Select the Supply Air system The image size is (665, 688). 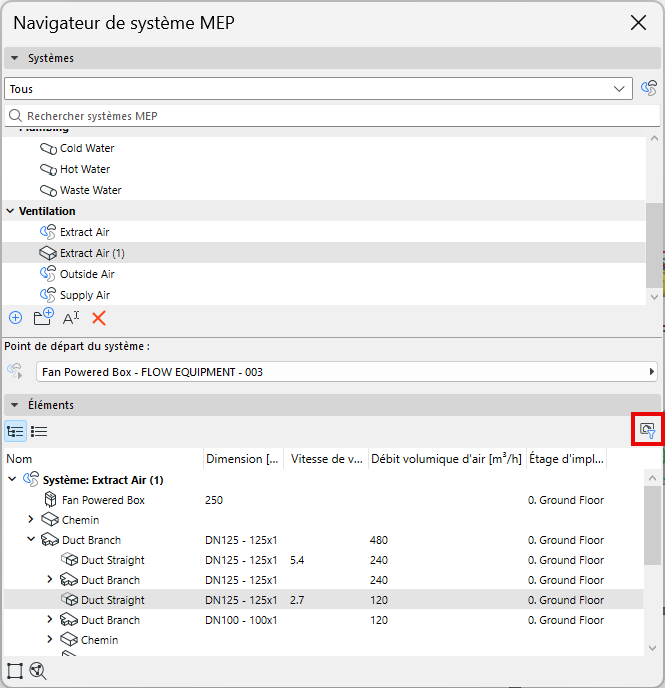pos(85,295)
